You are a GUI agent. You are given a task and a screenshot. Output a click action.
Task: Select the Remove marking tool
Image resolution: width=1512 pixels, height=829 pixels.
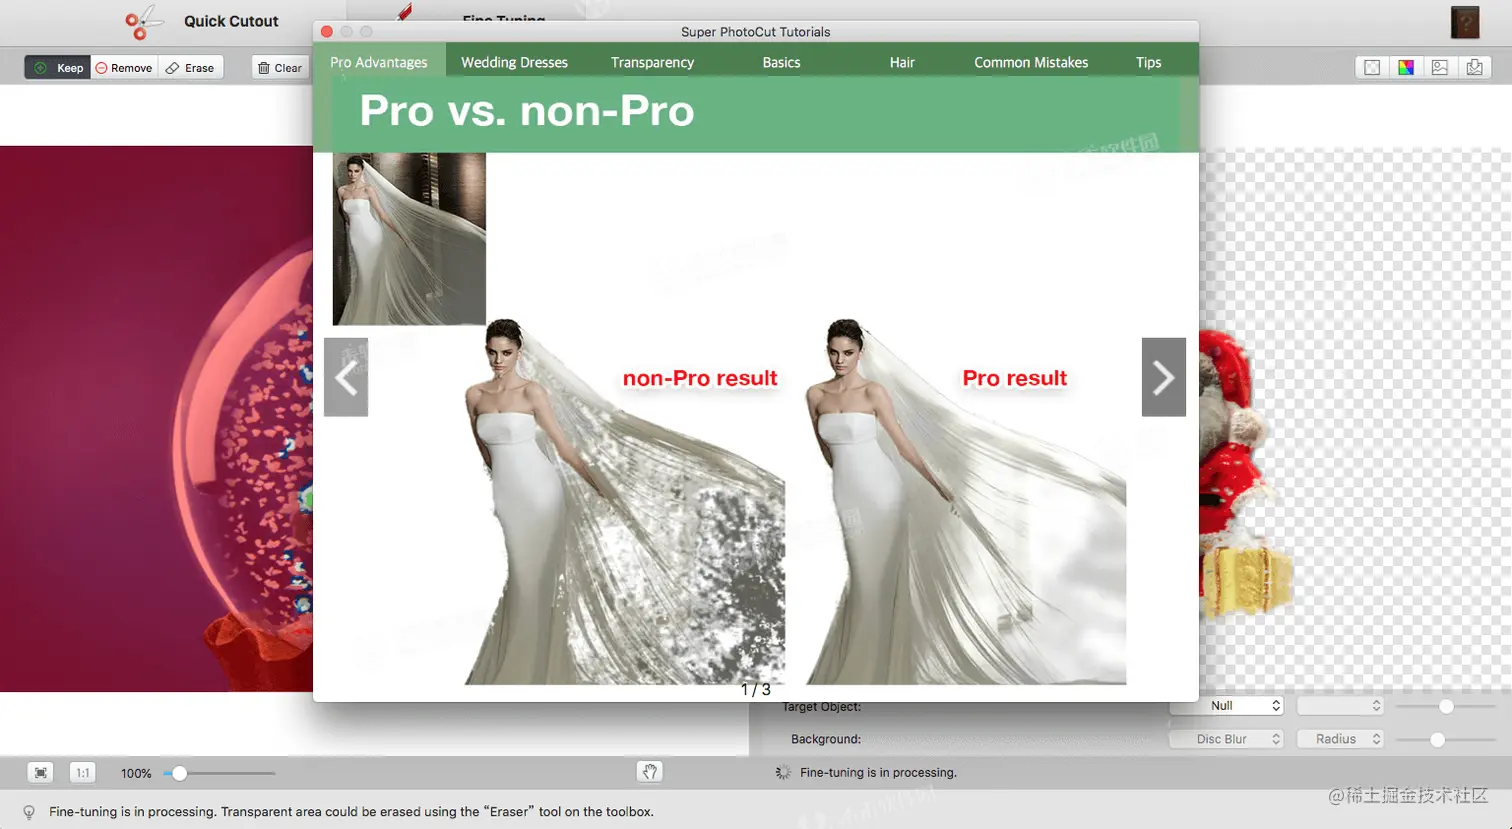click(x=124, y=68)
